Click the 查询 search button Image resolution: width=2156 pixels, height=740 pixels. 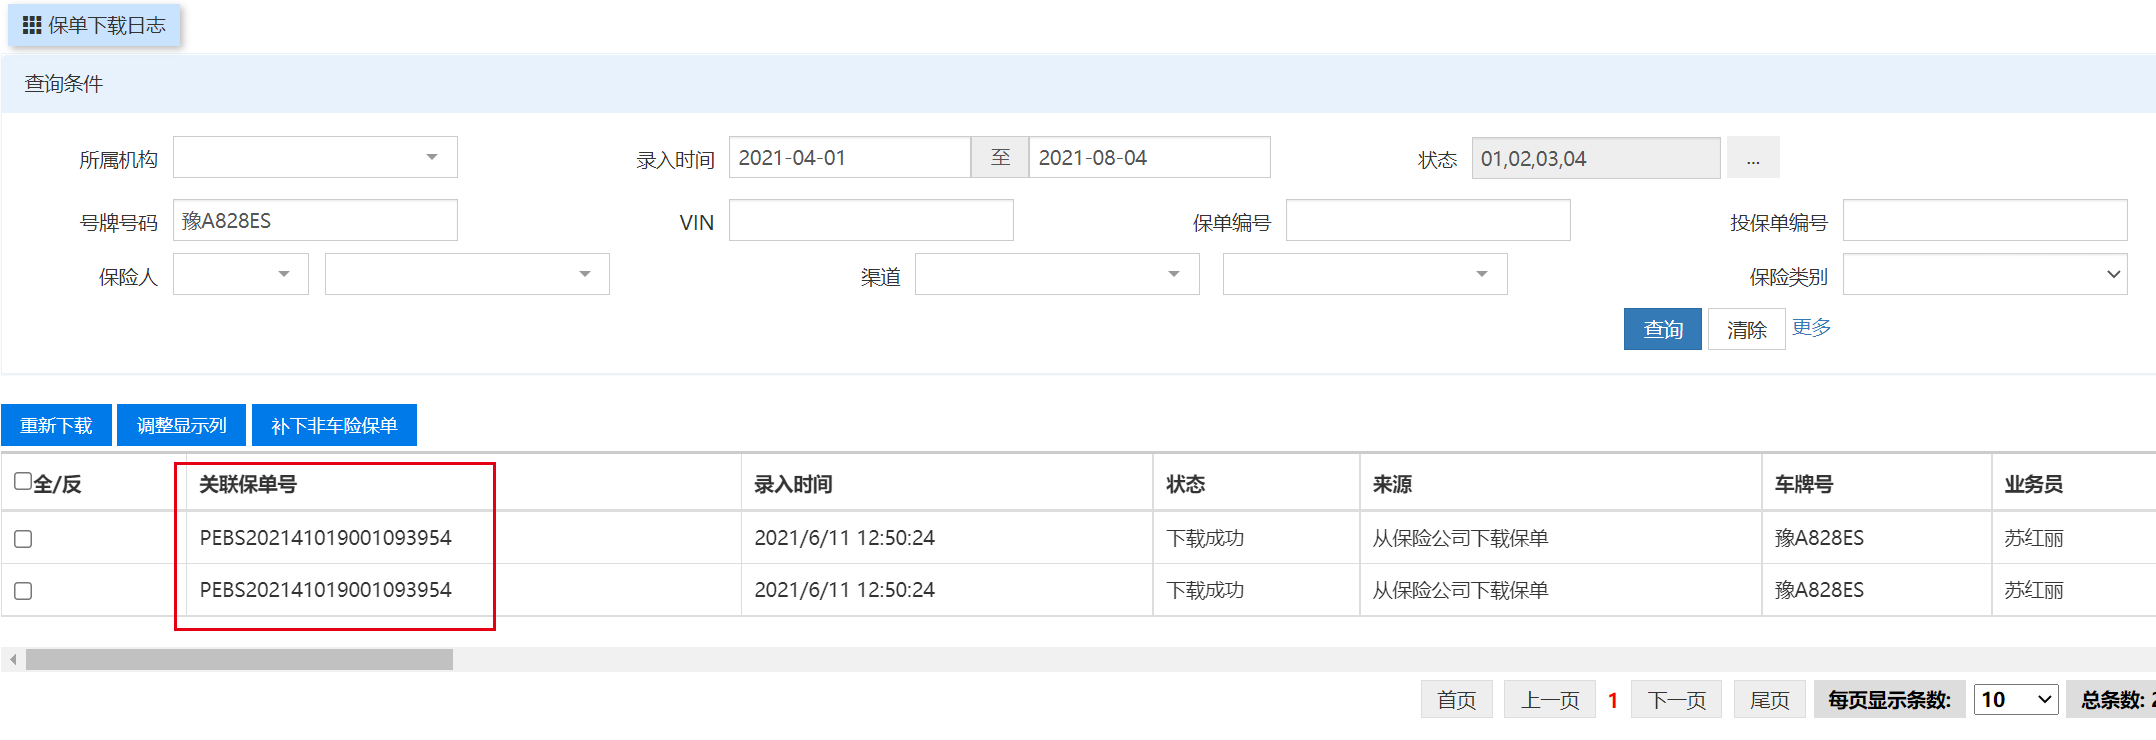(x=1662, y=330)
